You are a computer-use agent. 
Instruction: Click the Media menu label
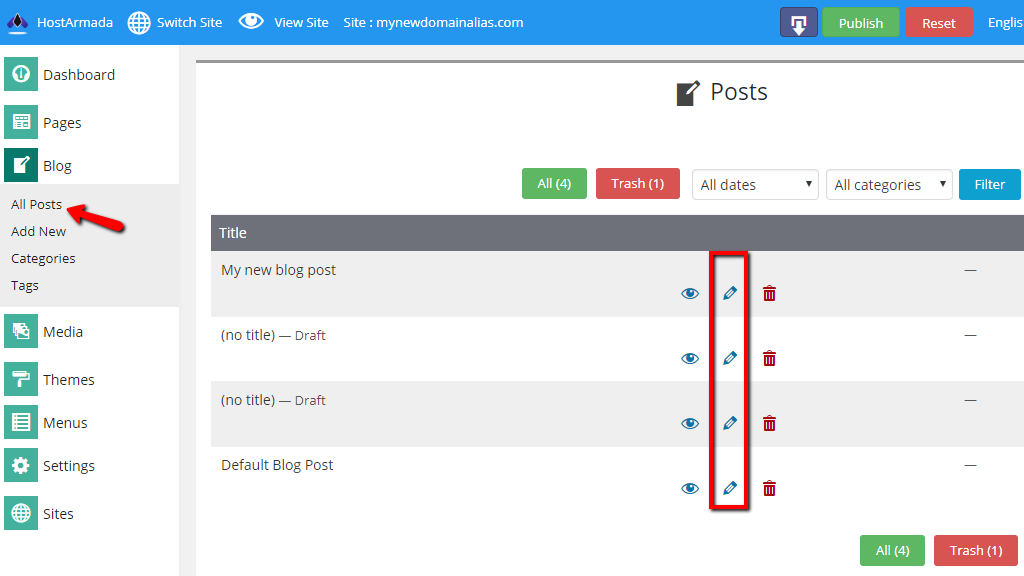coord(63,332)
